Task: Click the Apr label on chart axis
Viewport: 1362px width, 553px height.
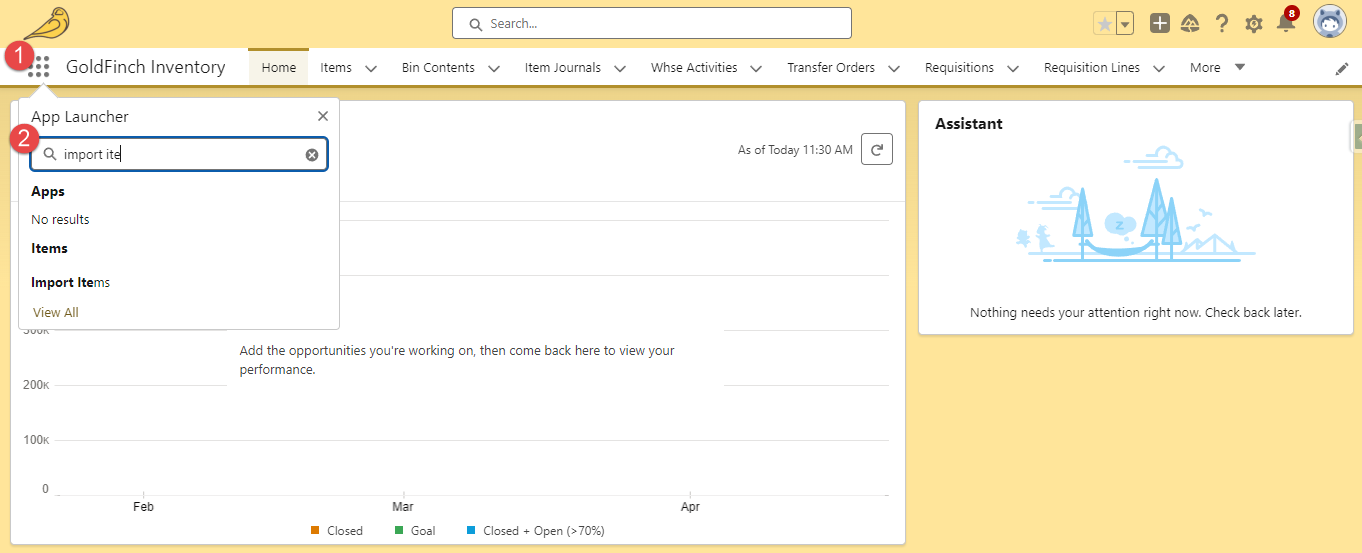Action: (690, 507)
